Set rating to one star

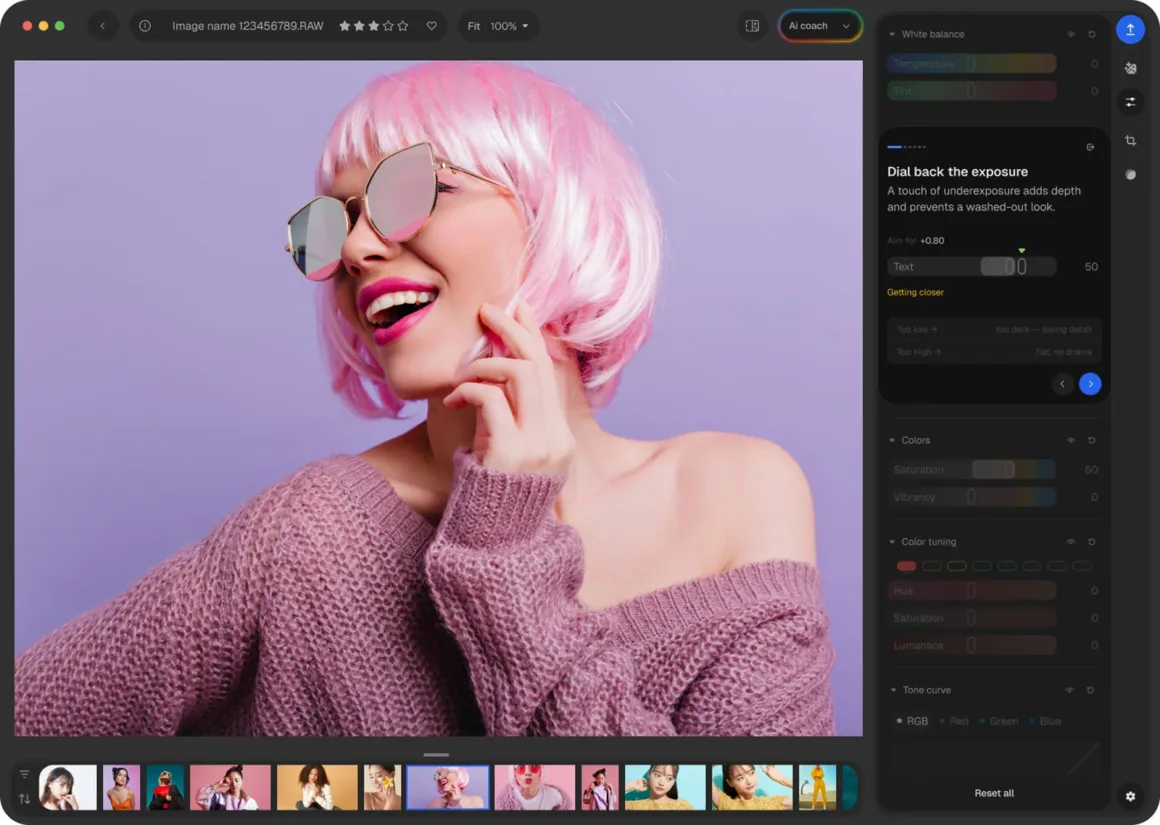coord(345,26)
